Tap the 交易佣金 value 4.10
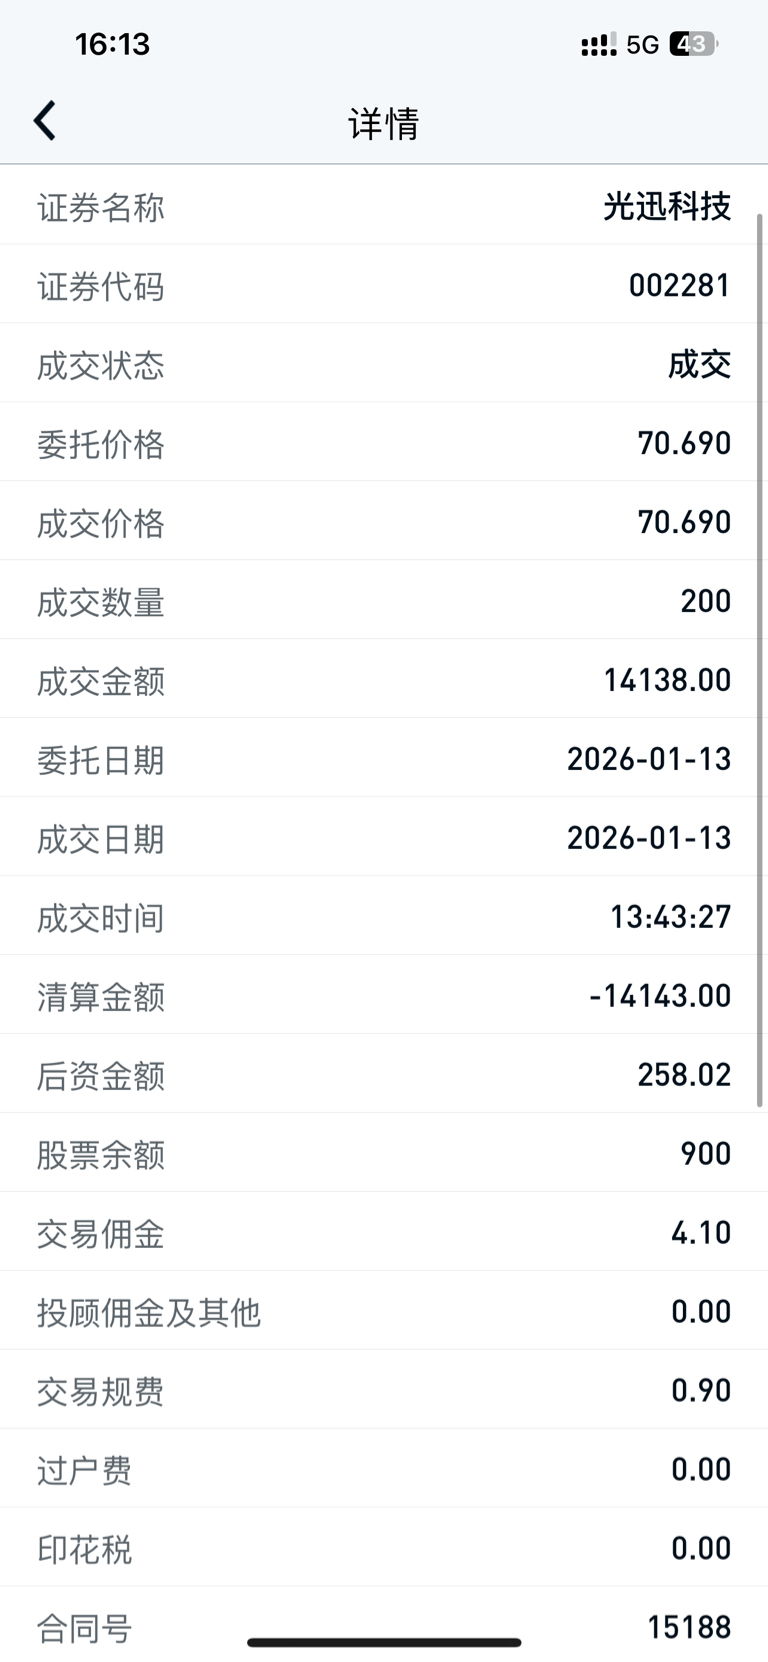The width and height of the screenshot is (768, 1662). [x=700, y=1233]
